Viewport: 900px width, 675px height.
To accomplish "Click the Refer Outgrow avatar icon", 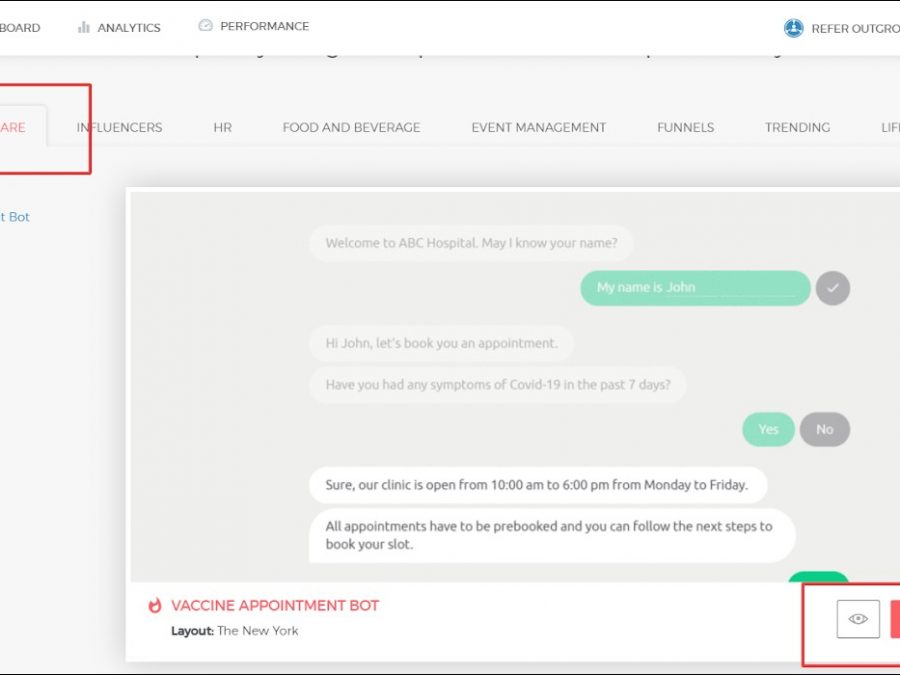I will (x=793, y=28).
